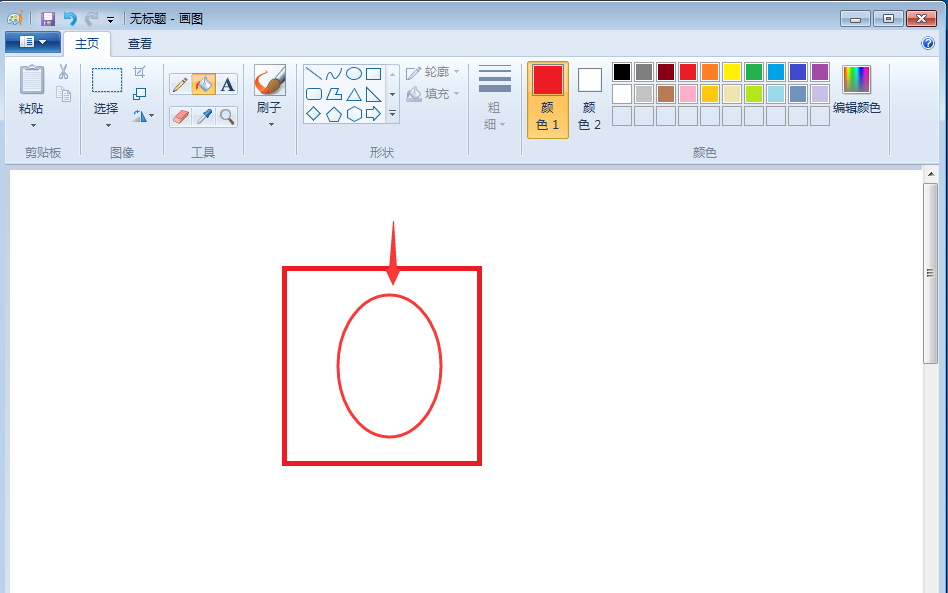
Task: Click the Undo arrow in title bar
Action: click(x=70, y=19)
